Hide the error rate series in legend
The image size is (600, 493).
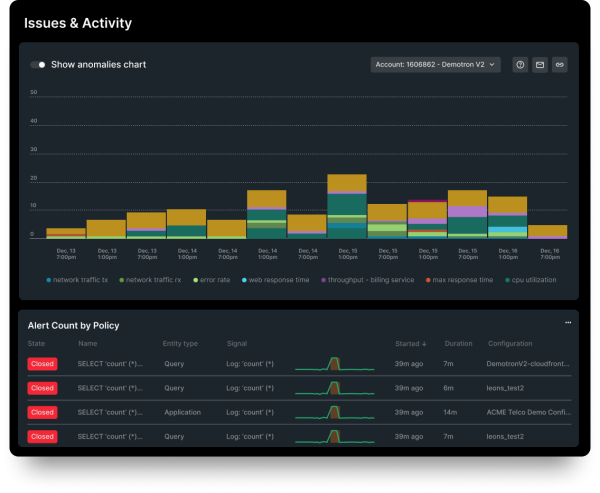pos(213,280)
